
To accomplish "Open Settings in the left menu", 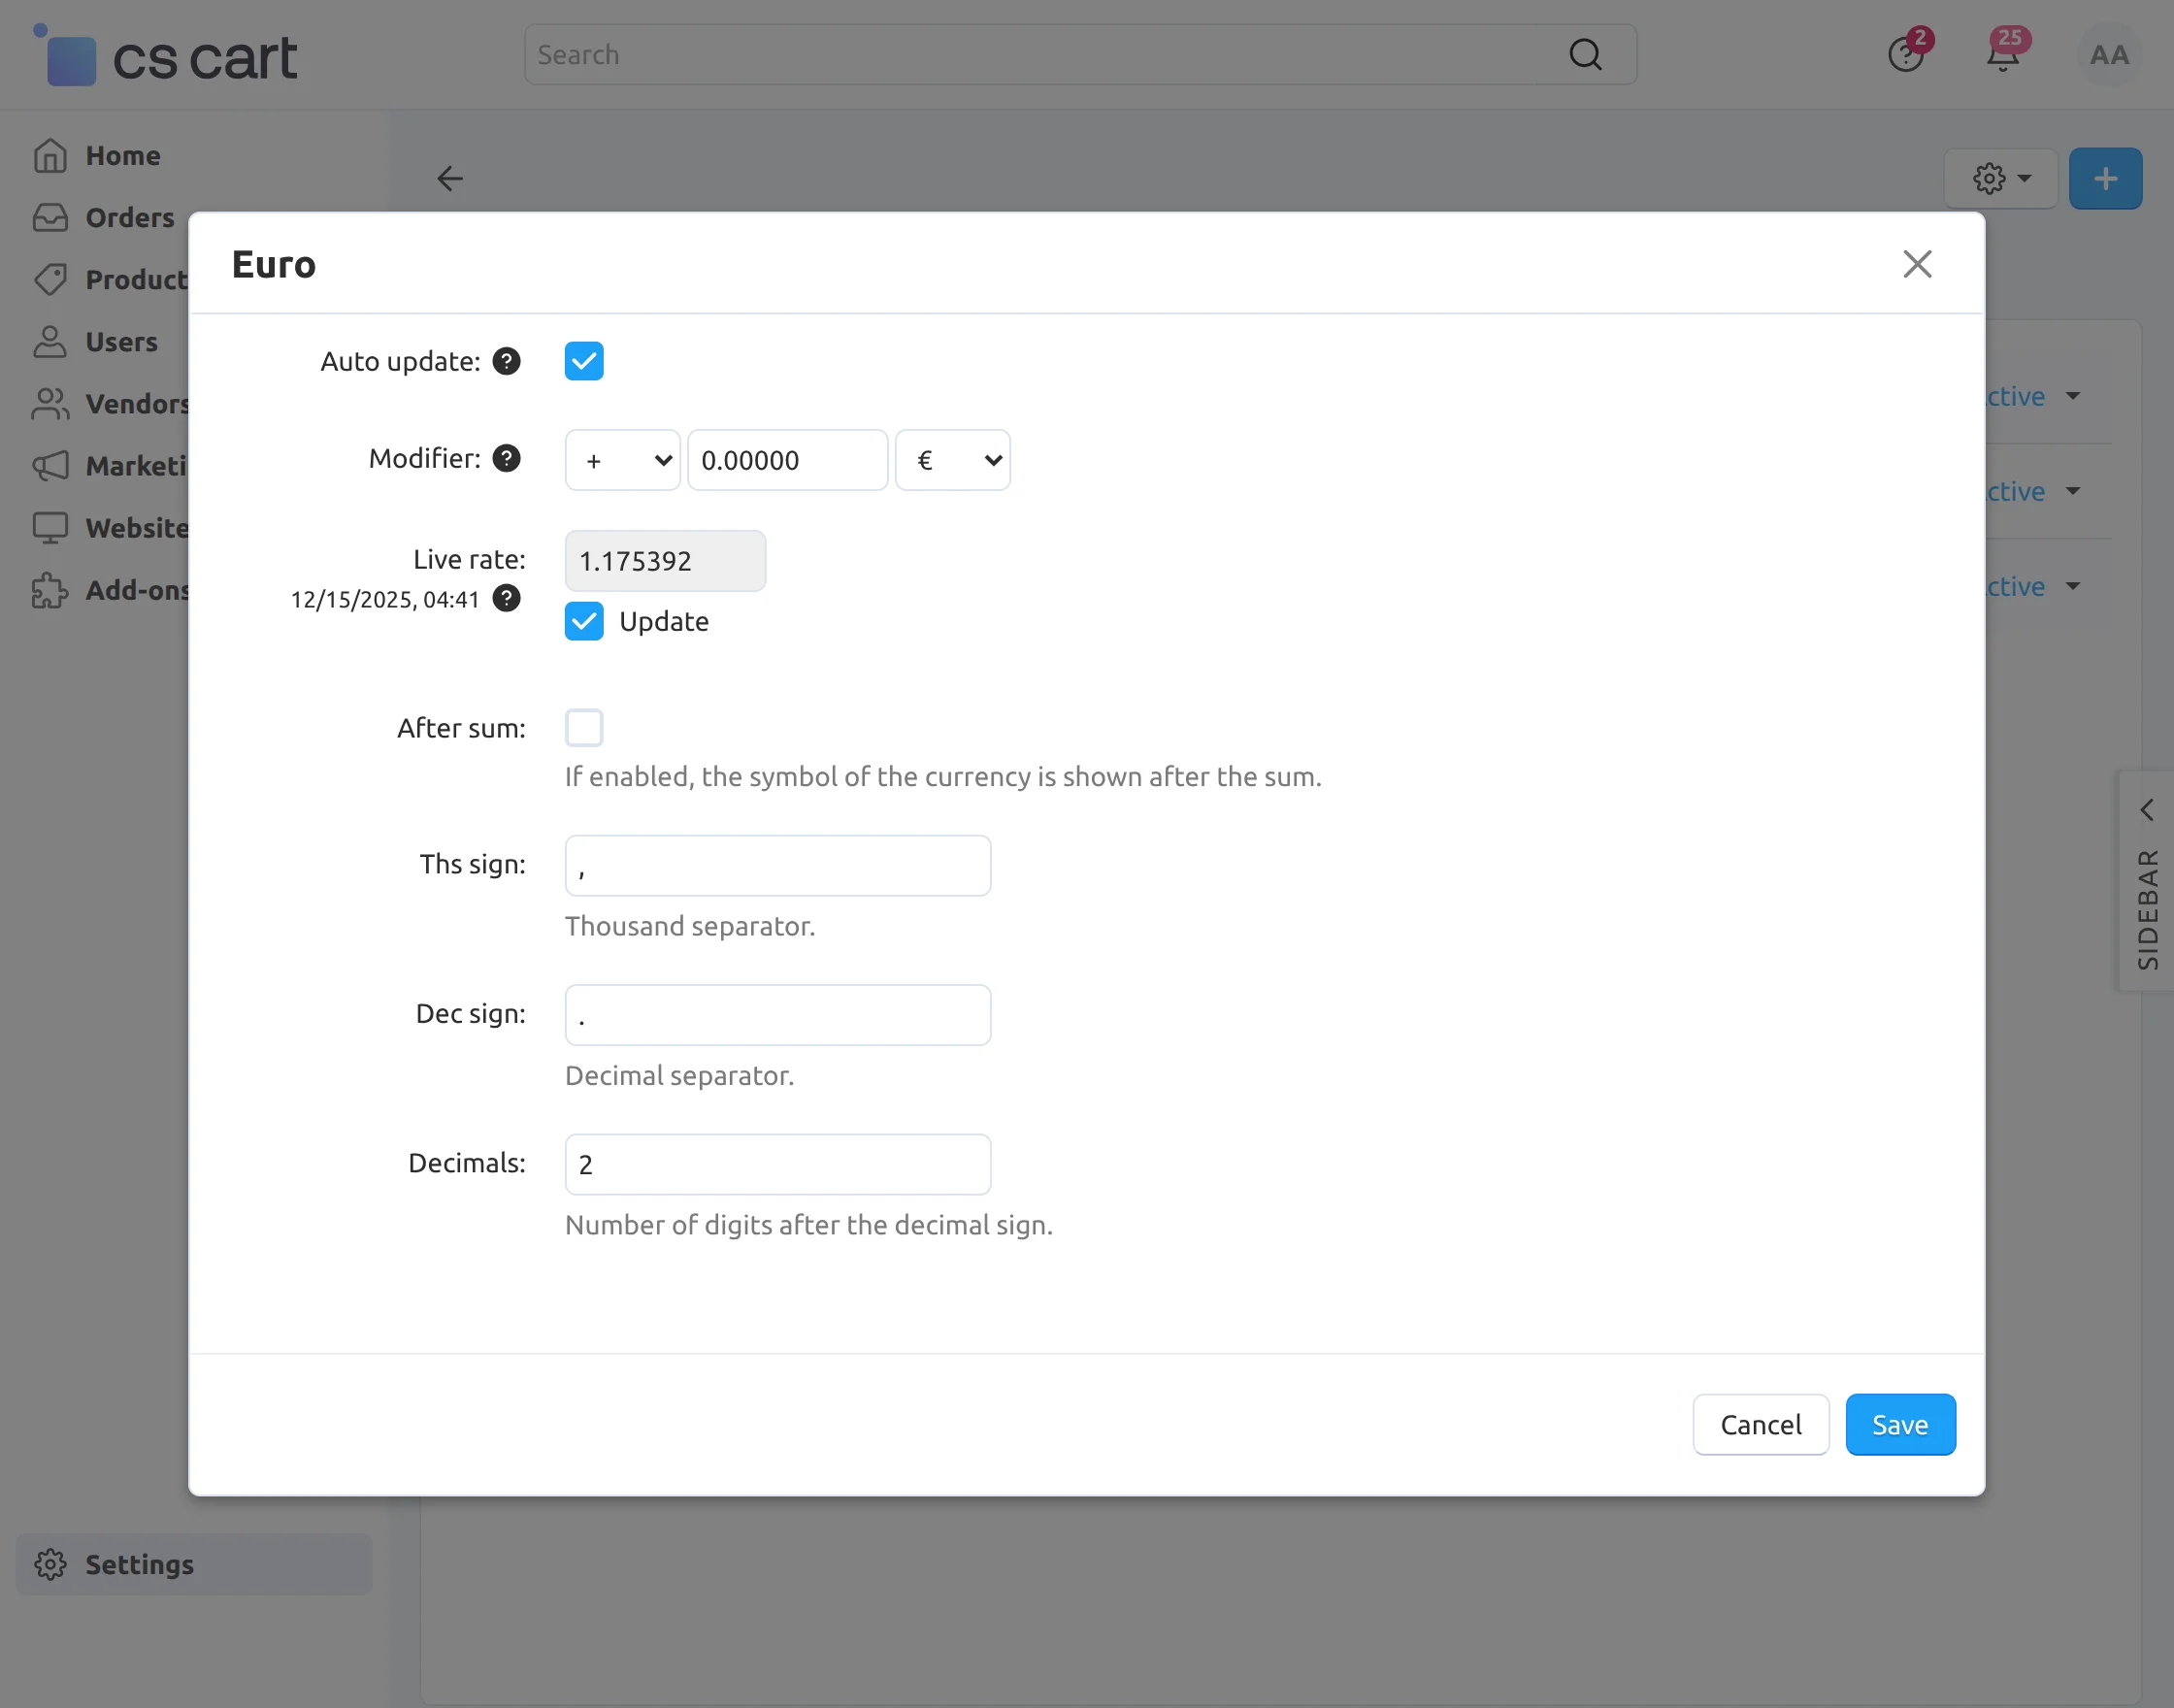I will coord(139,1564).
